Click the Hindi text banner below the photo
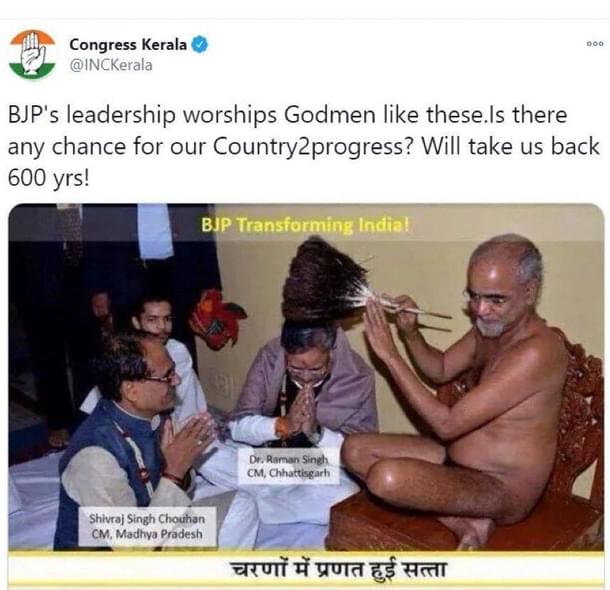This screenshot has height=590, width=610. 338,570
